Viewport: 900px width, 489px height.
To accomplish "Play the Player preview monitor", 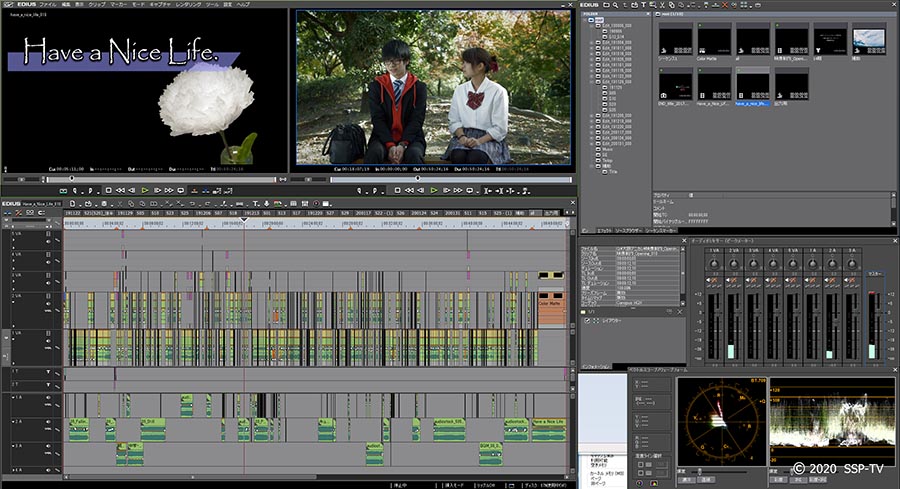I will 145,191.
